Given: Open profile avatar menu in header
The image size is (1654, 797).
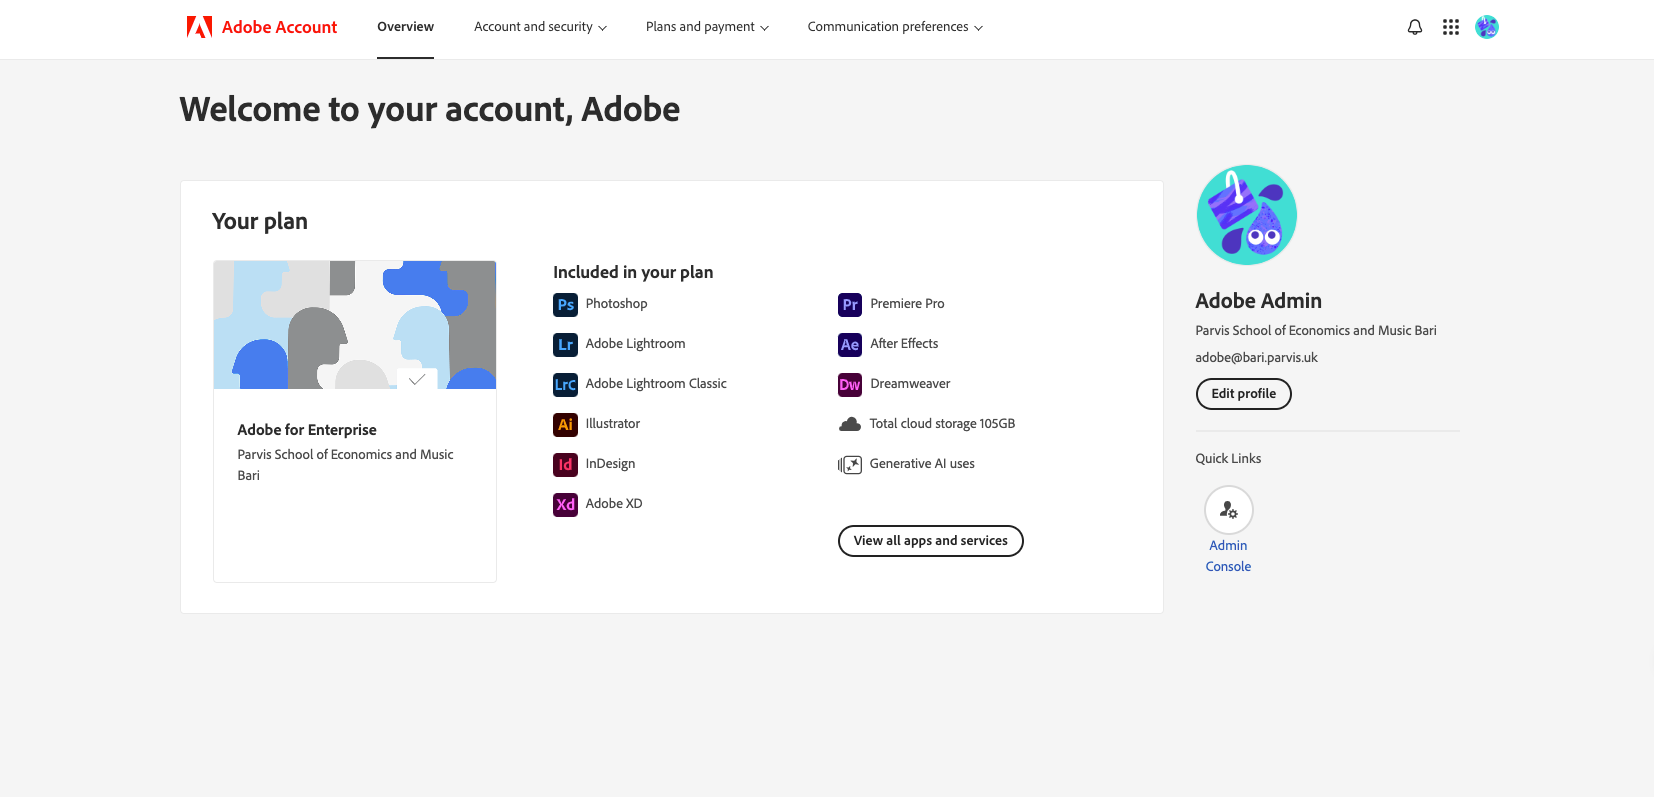Looking at the screenshot, I should pos(1487,27).
